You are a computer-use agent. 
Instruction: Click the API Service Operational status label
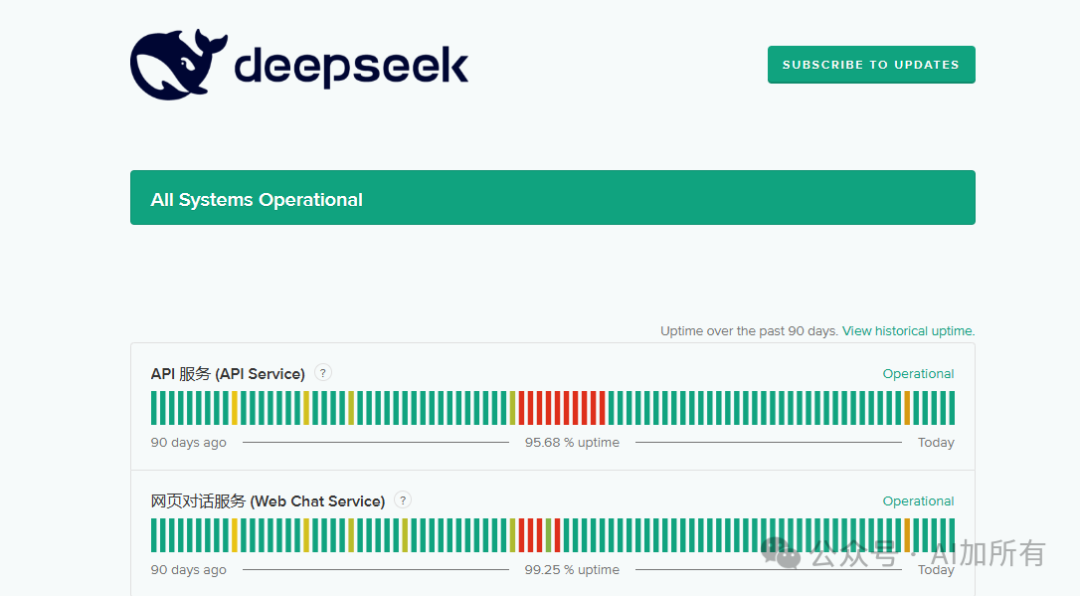tap(918, 374)
